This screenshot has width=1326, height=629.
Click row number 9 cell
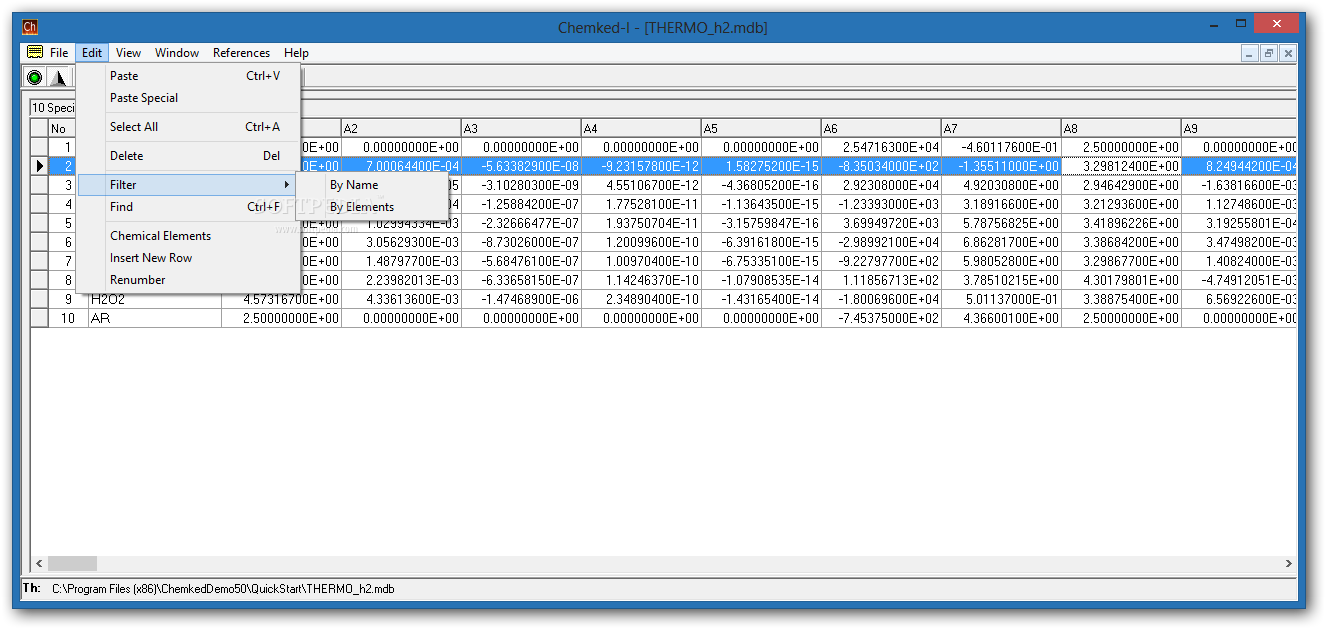68,299
